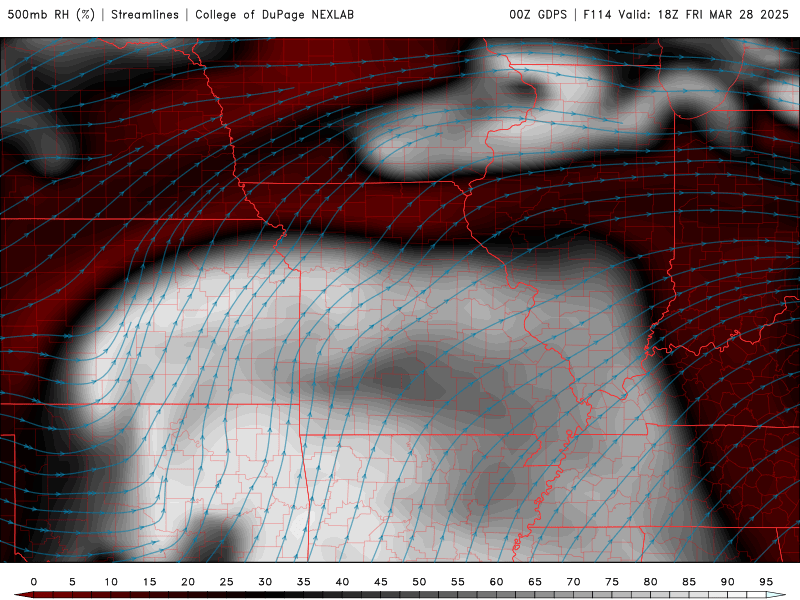Click the "0" label on color scale
This screenshot has width=800, height=600.
34,582
